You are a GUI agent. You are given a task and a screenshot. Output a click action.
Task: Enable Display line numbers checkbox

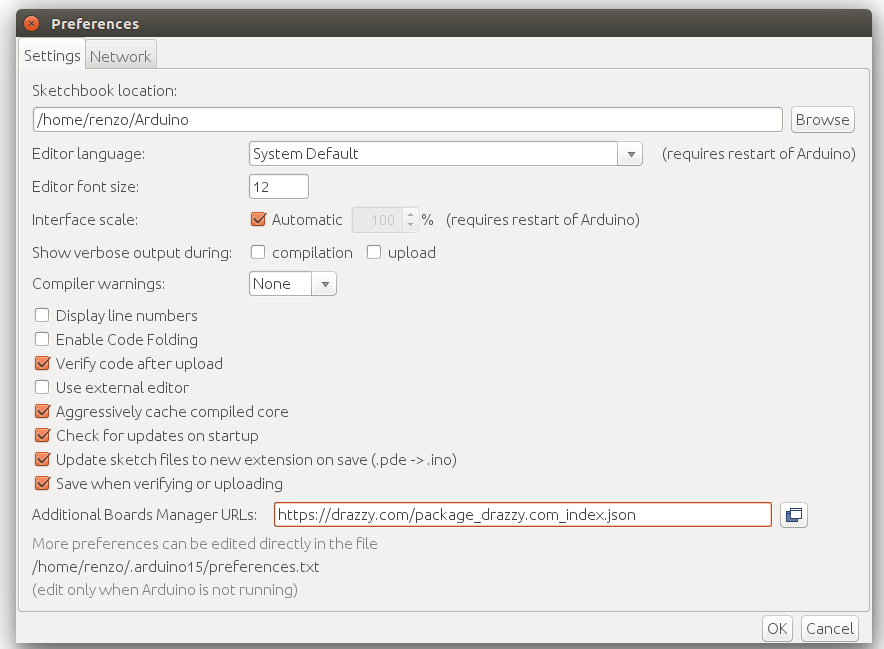[42, 315]
